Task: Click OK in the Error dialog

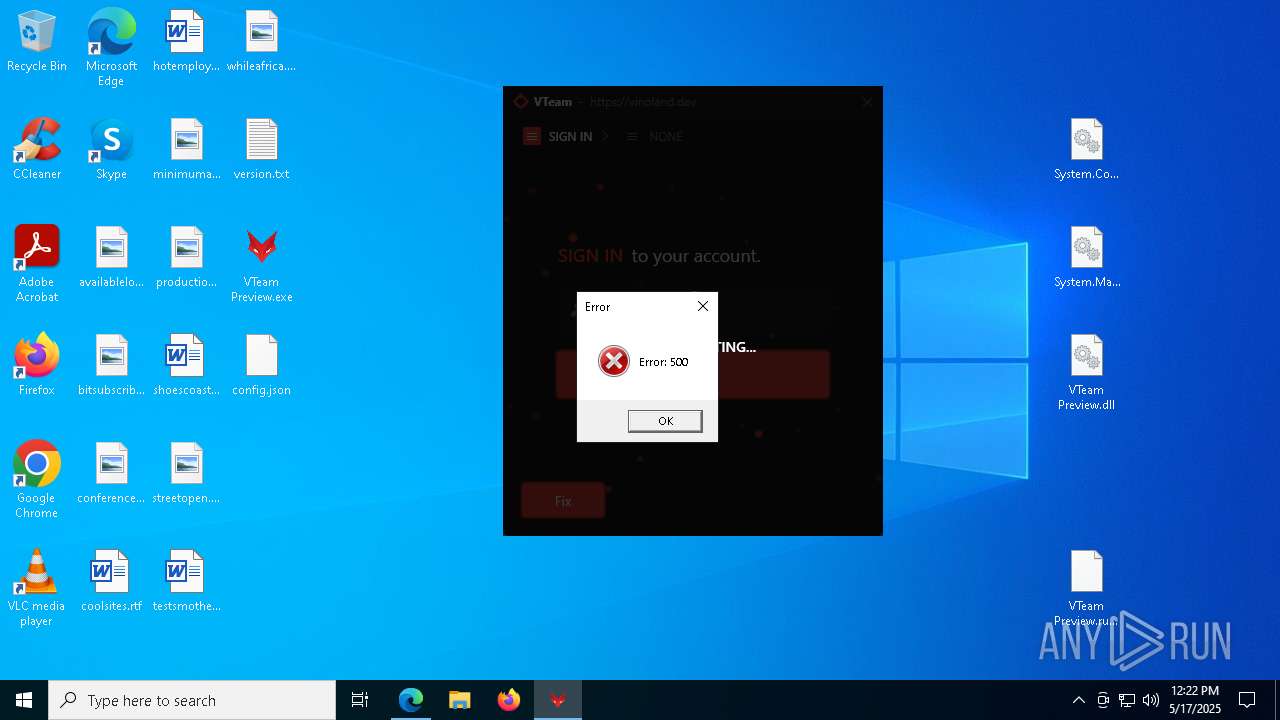Action: (665, 421)
